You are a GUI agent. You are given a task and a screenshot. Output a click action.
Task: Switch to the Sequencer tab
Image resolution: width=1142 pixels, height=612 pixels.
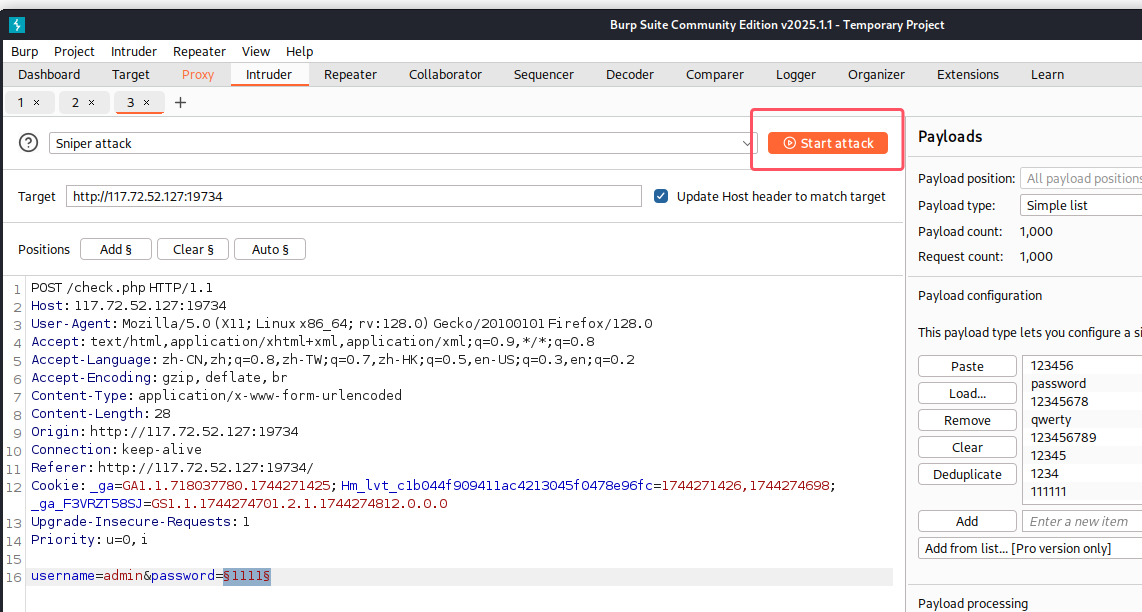543,74
